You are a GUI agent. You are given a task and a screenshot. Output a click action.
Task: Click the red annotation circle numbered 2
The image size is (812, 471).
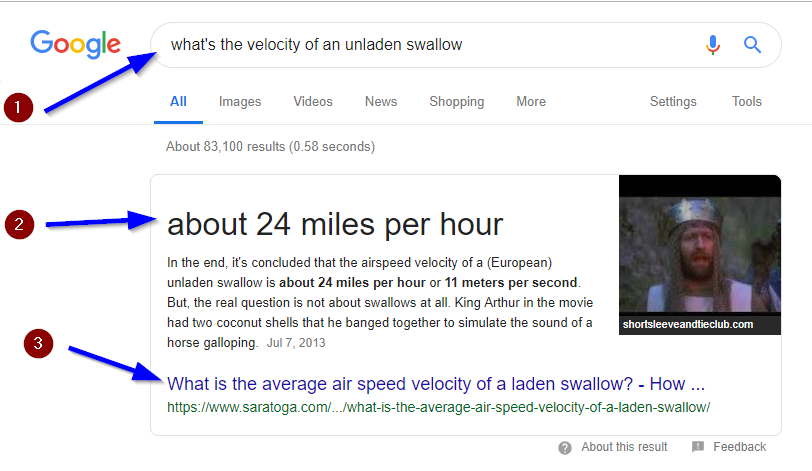click(x=19, y=225)
